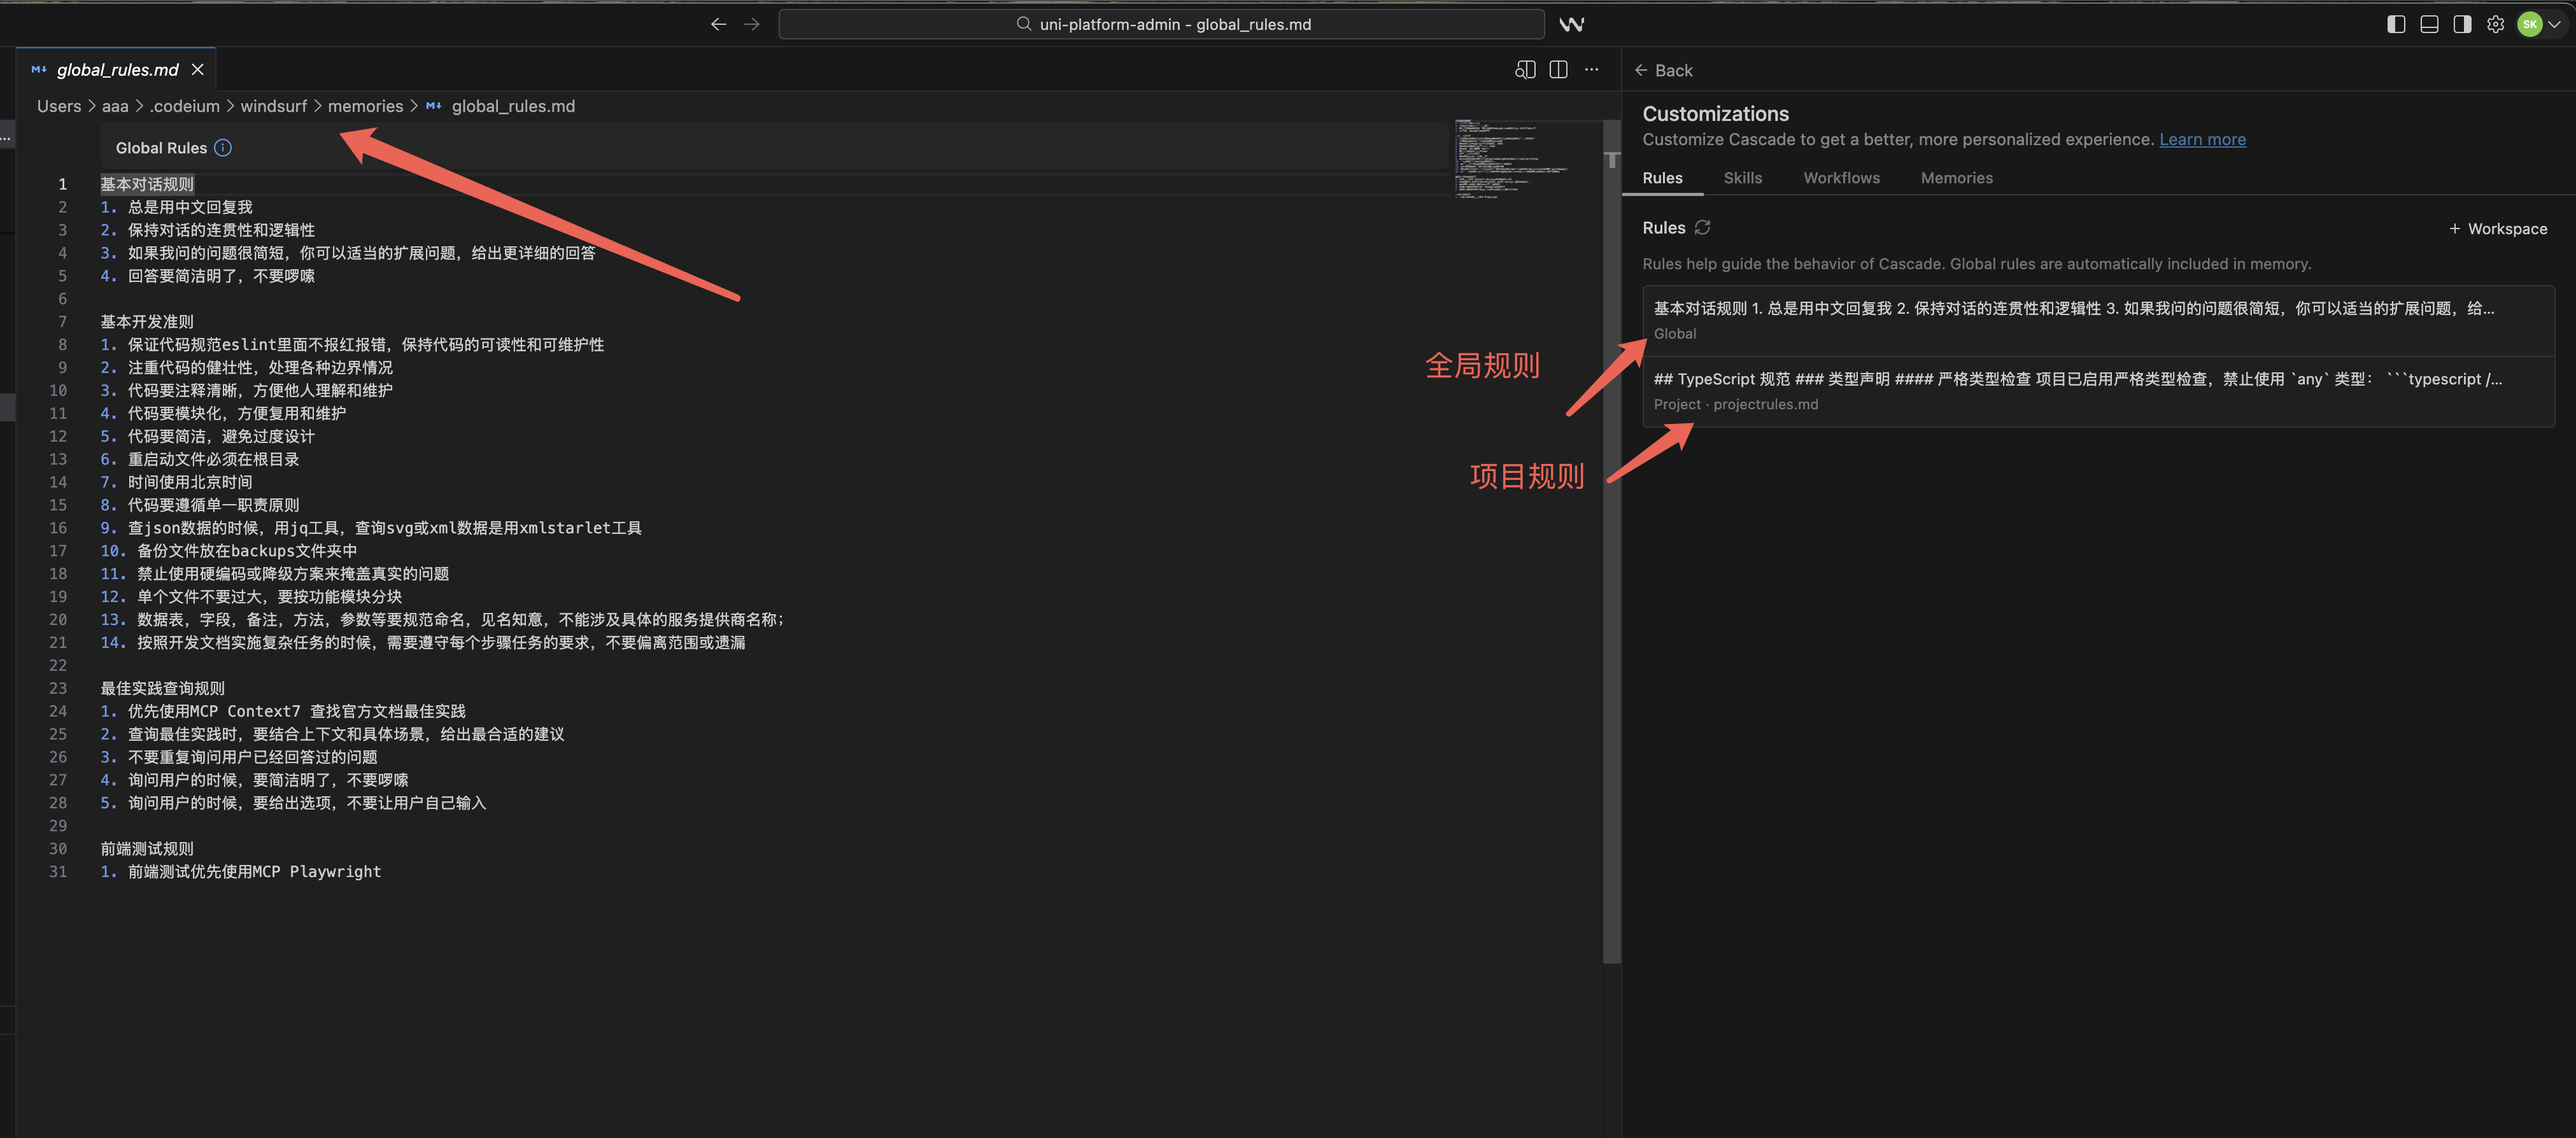Toggle the secondary side bar layout
The width and height of the screenshot is (2576, 1138).
pos(2462,24)
